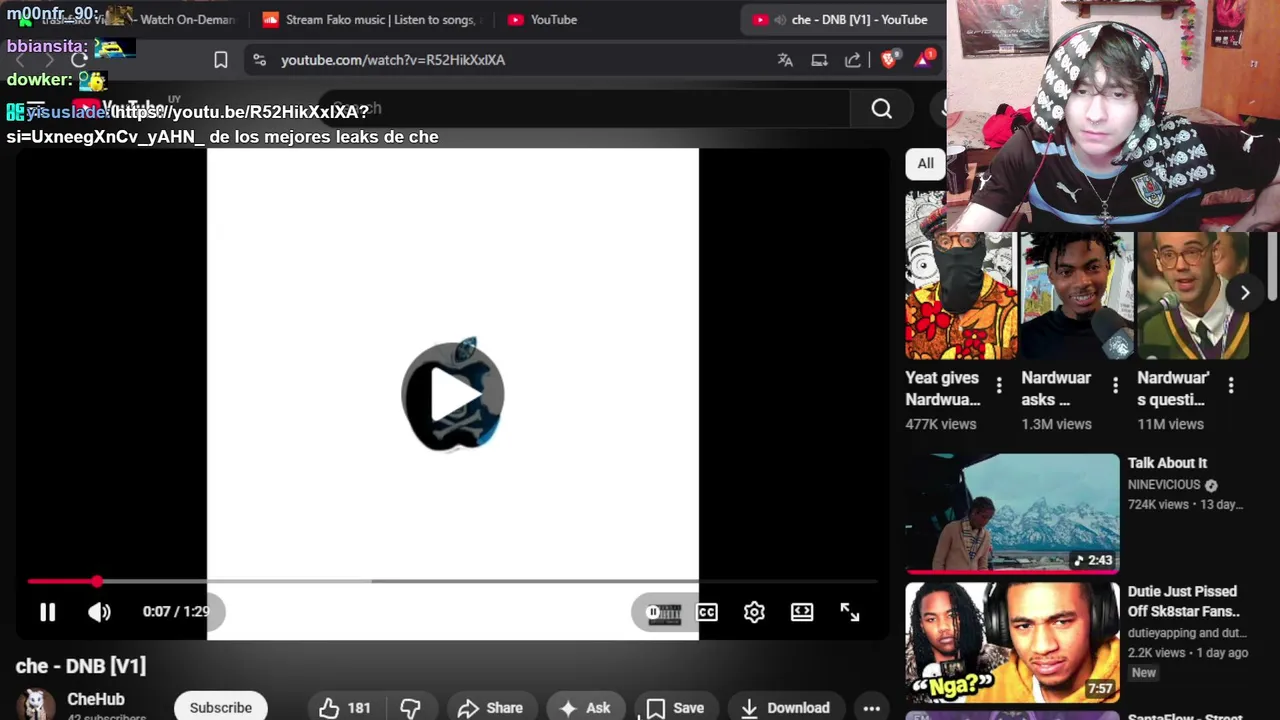The image size is (1280, 720).
Task: Play "Dutie Just Pissed Off Sk8star" thumbnail
Action: (x=1013, y=643)
